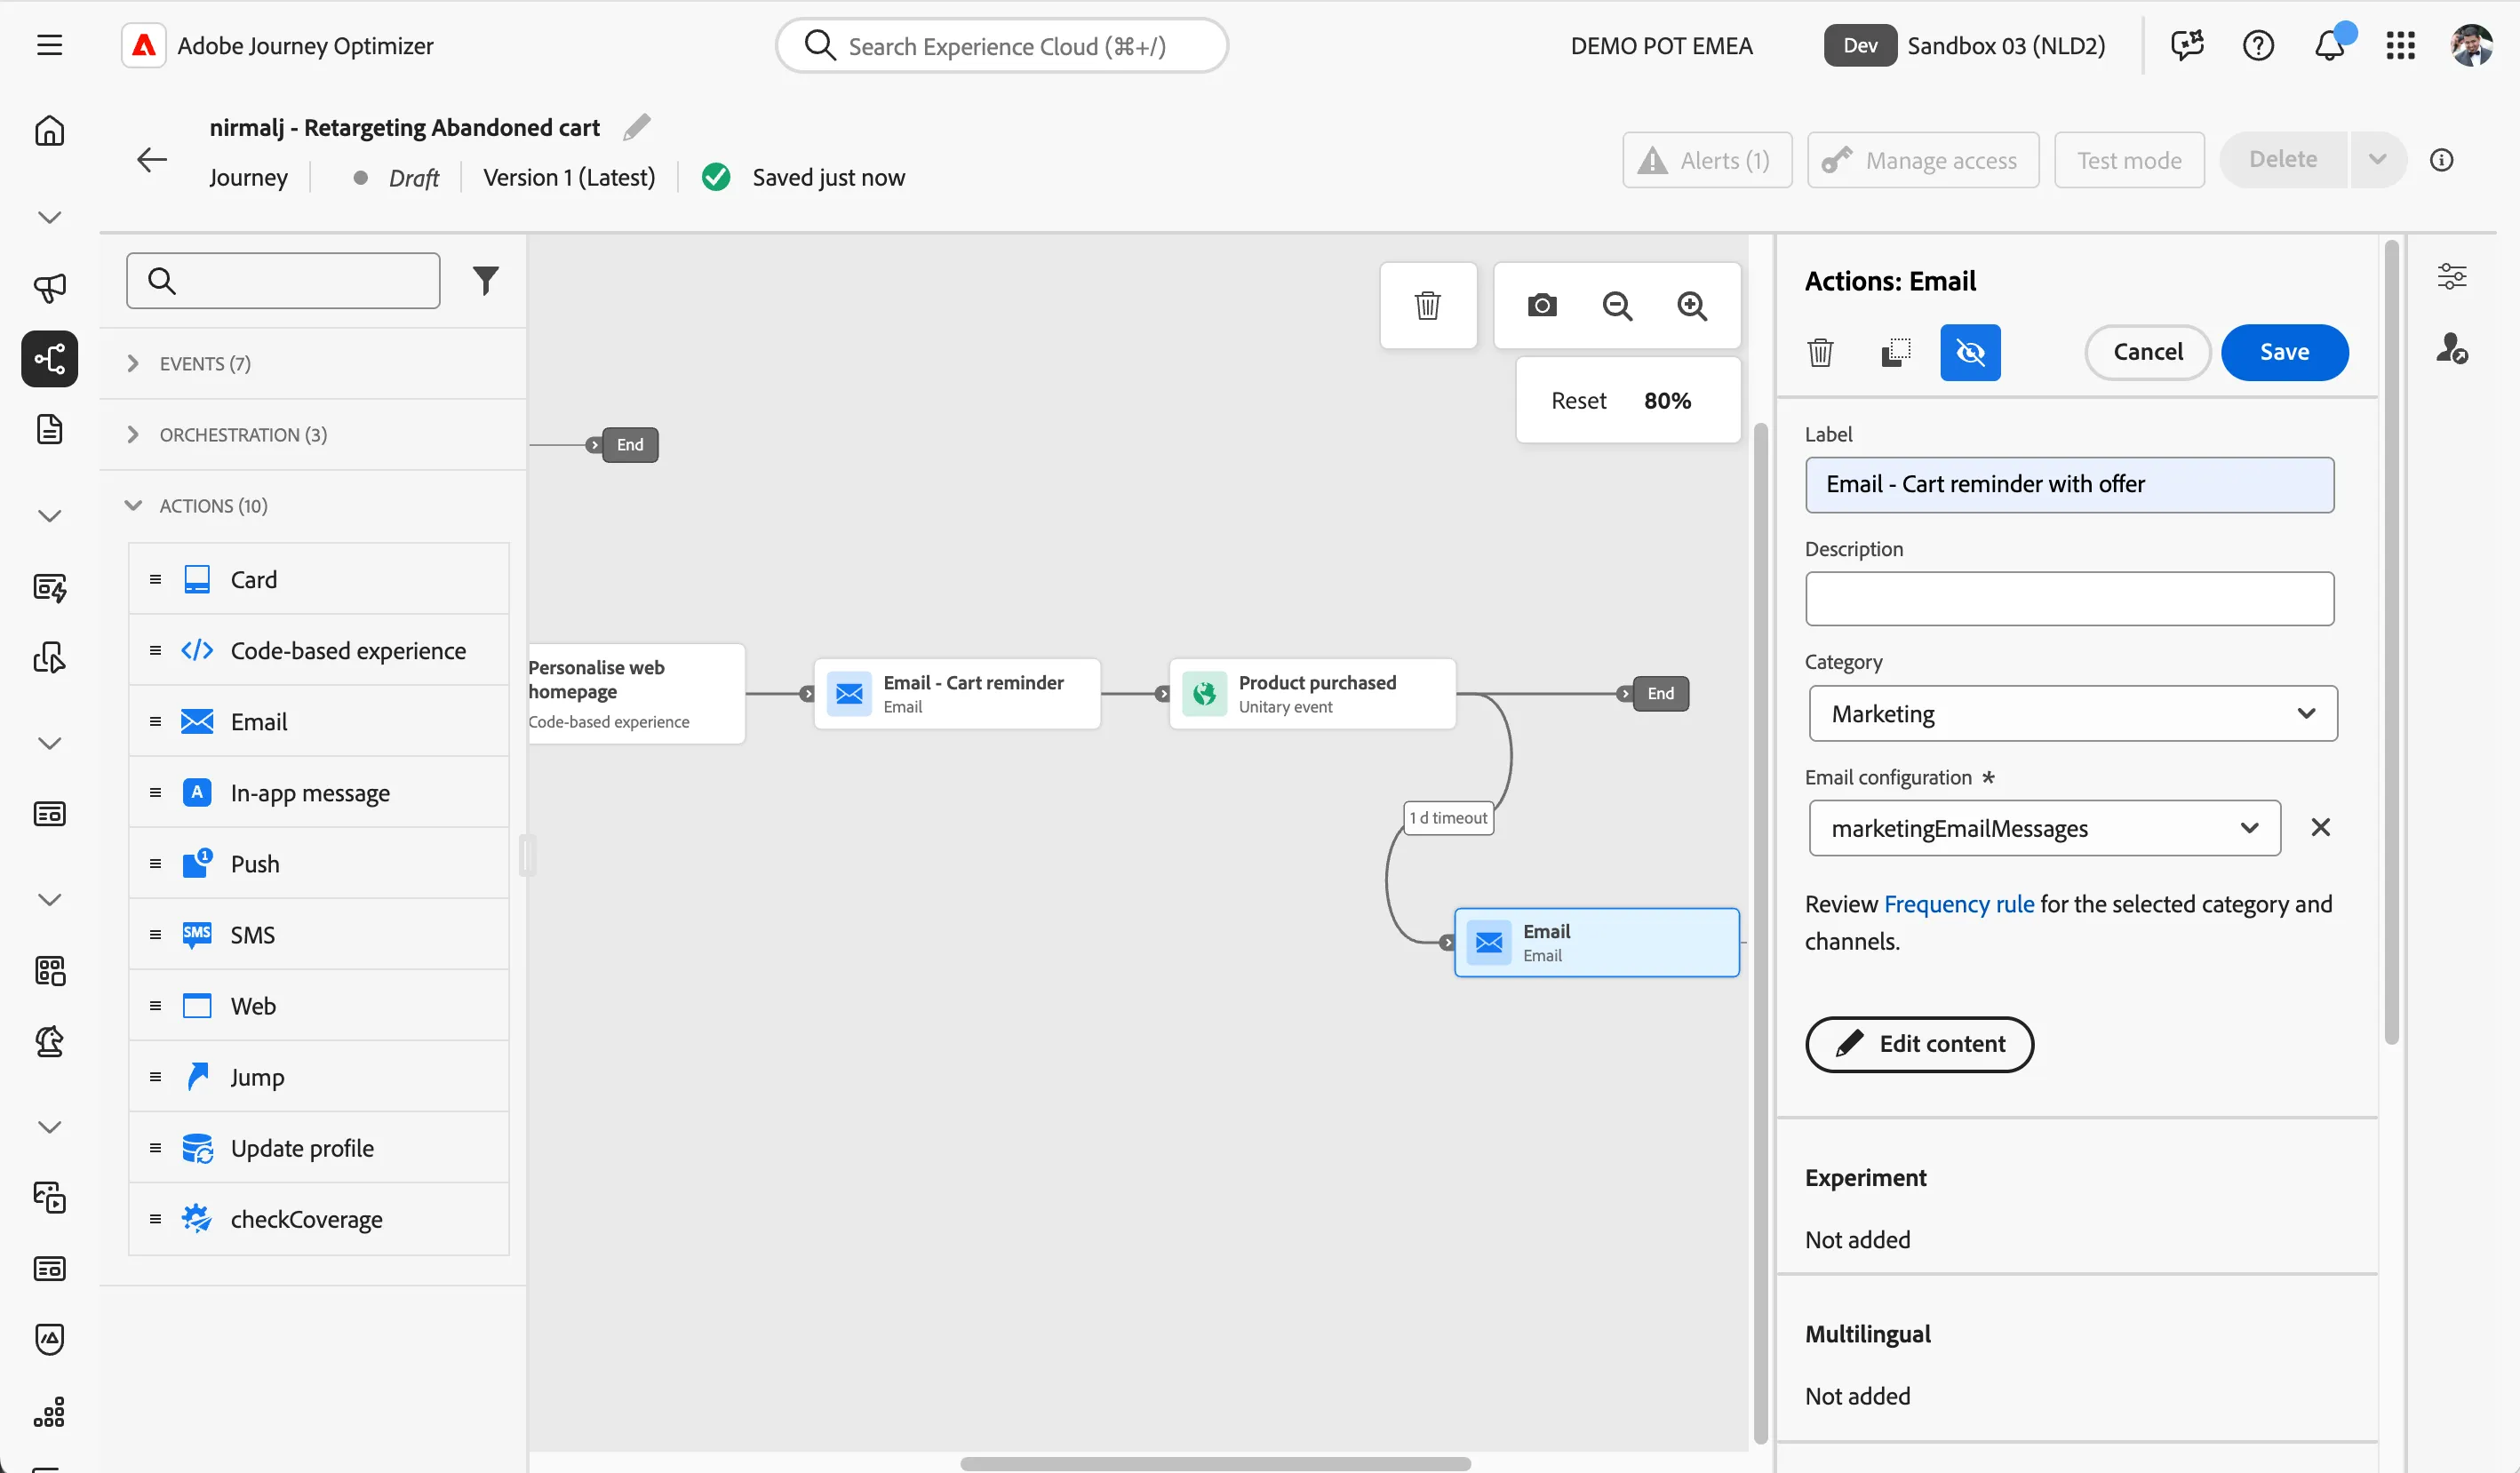Delete the Email action in panel
This screenshot has width=2520, height=1473.
(x=1820, y=352)
